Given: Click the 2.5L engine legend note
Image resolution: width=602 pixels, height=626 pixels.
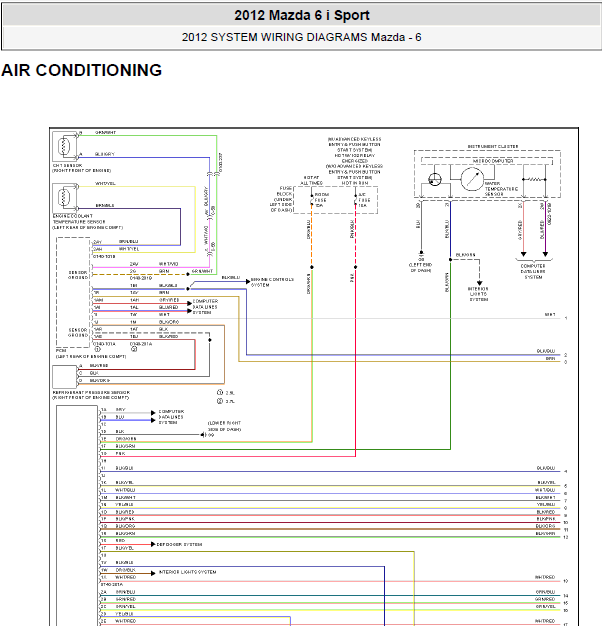Looking at the screenshot, I should [229, 393].
